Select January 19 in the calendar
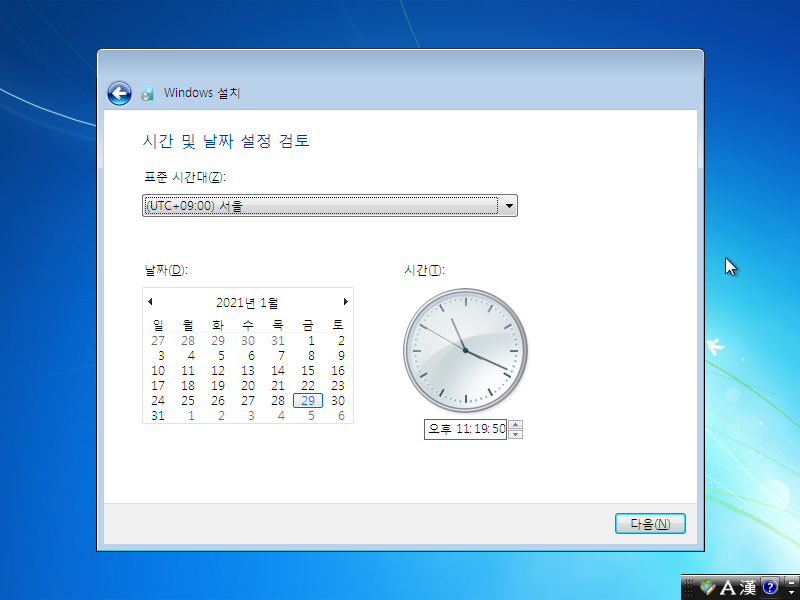Screen dimensions: 800x600 click(218, 386)
